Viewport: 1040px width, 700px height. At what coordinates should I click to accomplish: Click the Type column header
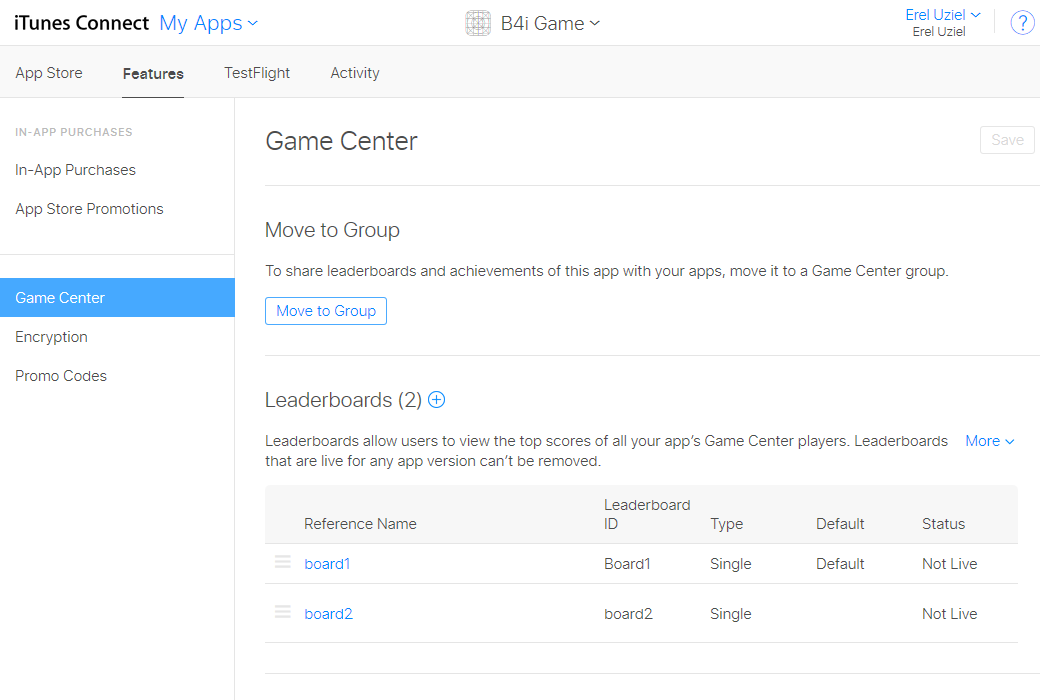tap(726, 524)
